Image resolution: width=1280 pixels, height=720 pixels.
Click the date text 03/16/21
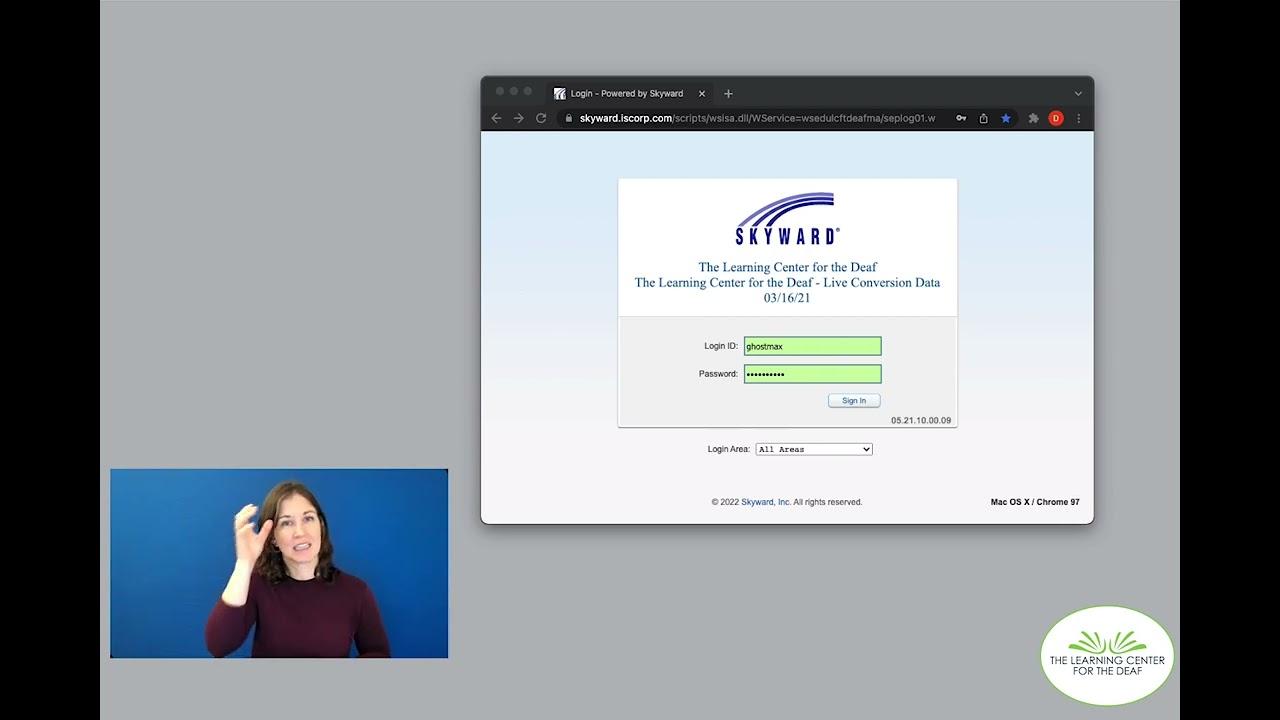click(x=787, y=298)
